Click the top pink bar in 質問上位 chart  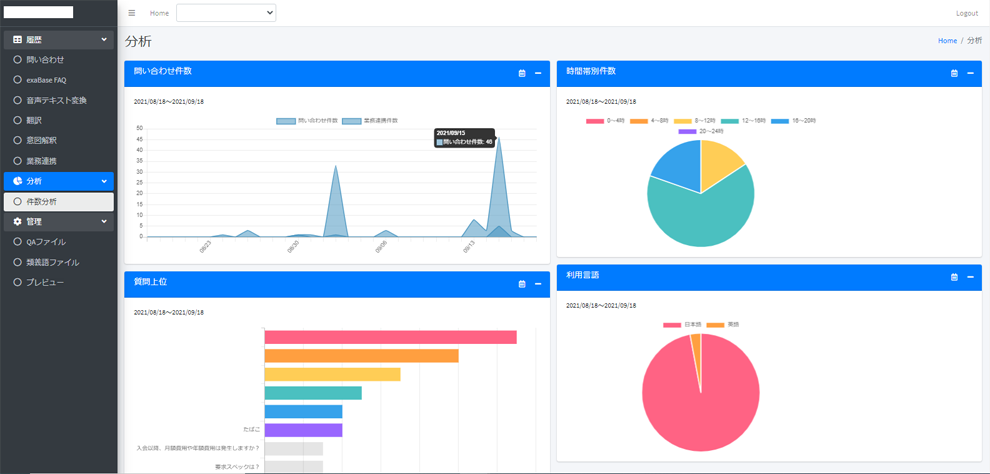[390, 337]
